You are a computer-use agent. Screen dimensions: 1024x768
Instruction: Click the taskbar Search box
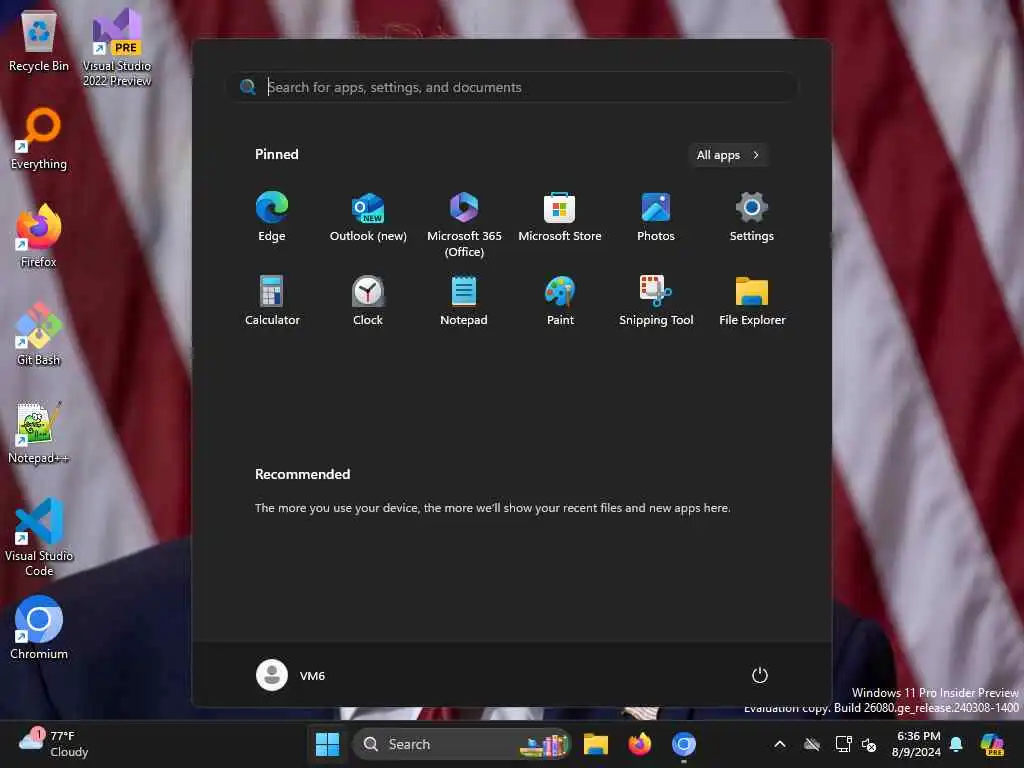[462, 744]
